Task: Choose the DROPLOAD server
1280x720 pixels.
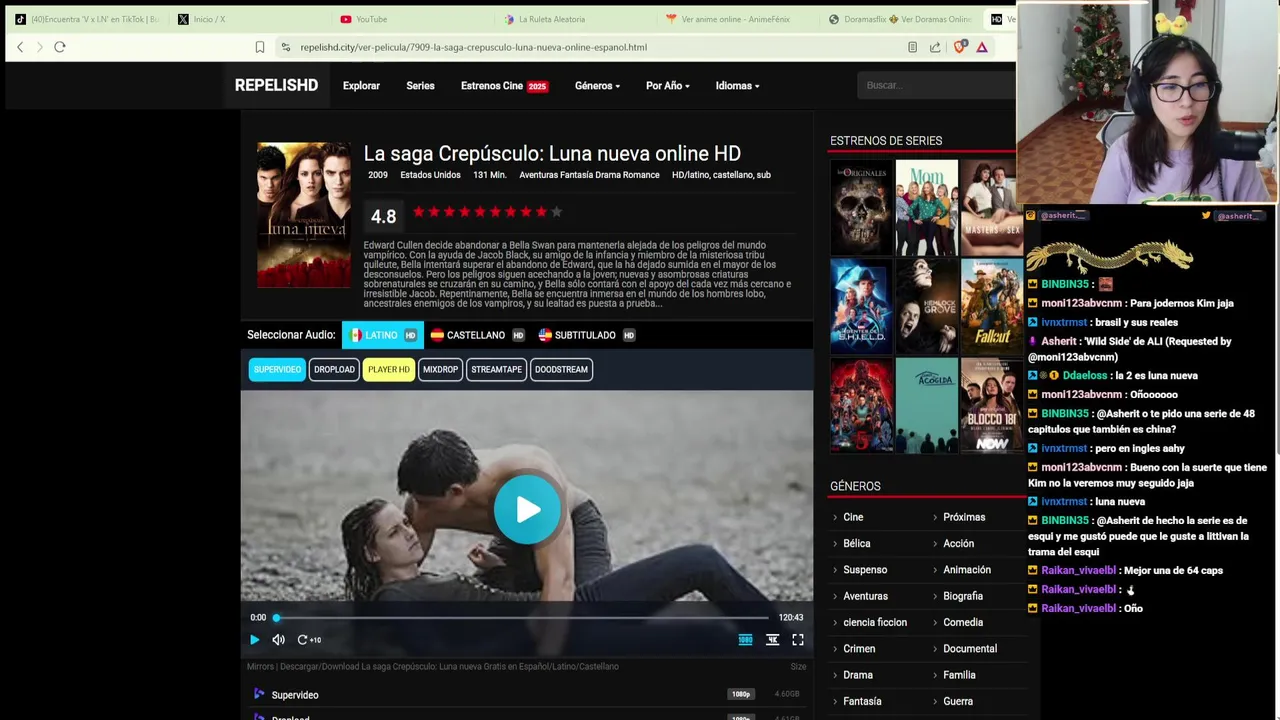Action: click(x=334, y=369)
